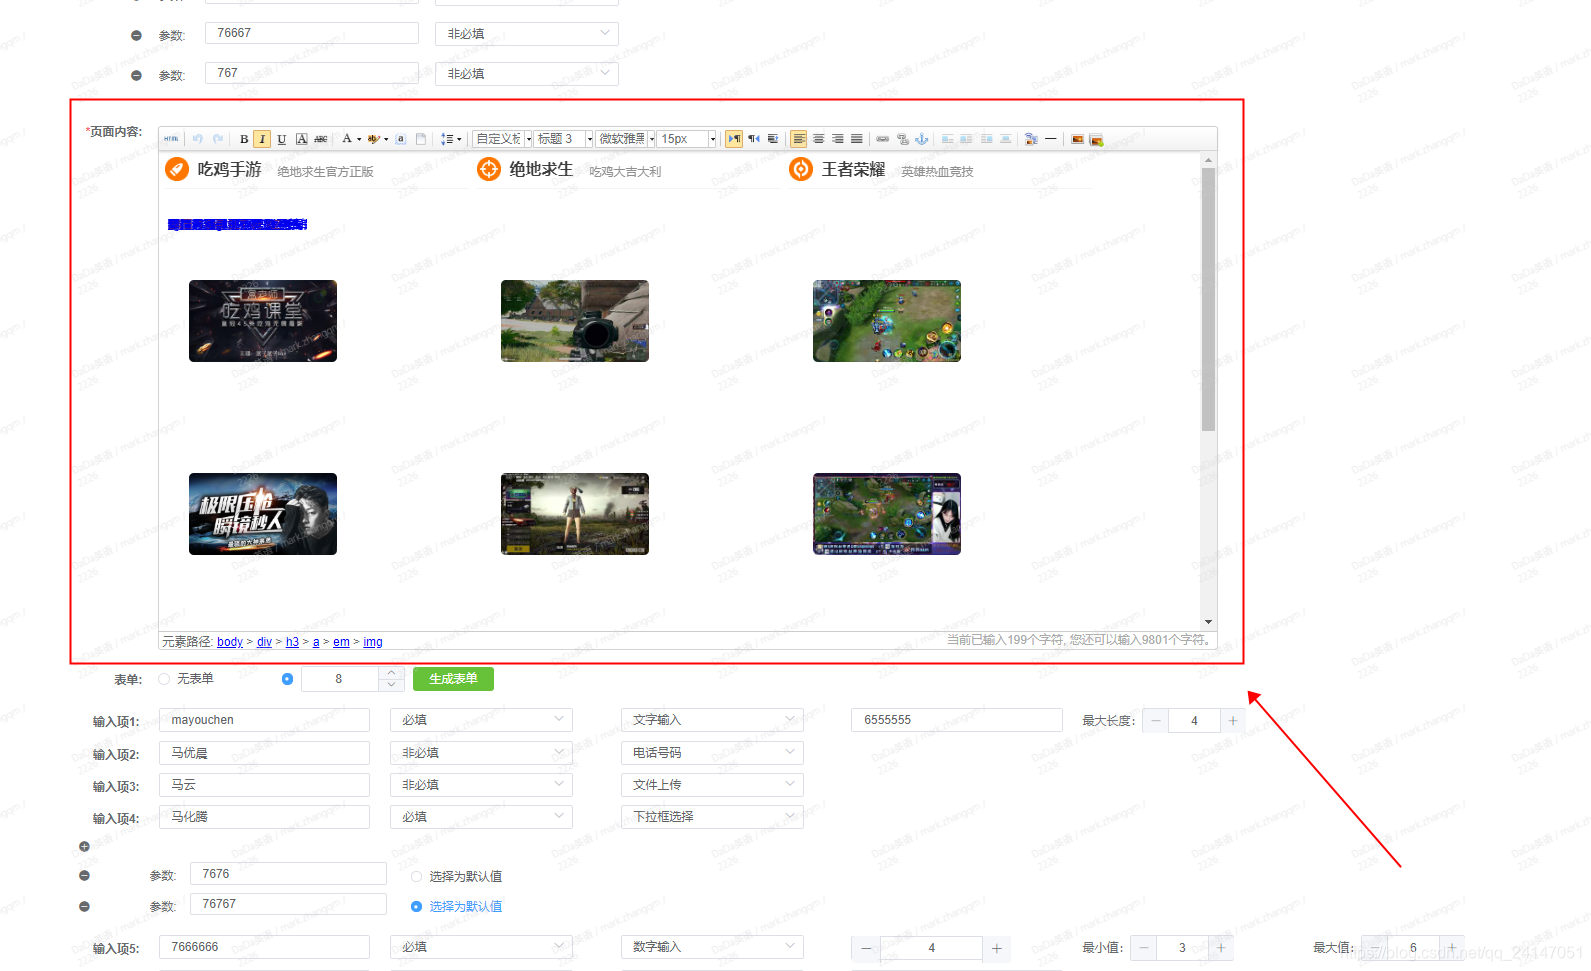
Task: Click body in the element path
Action: pos(230,642)
